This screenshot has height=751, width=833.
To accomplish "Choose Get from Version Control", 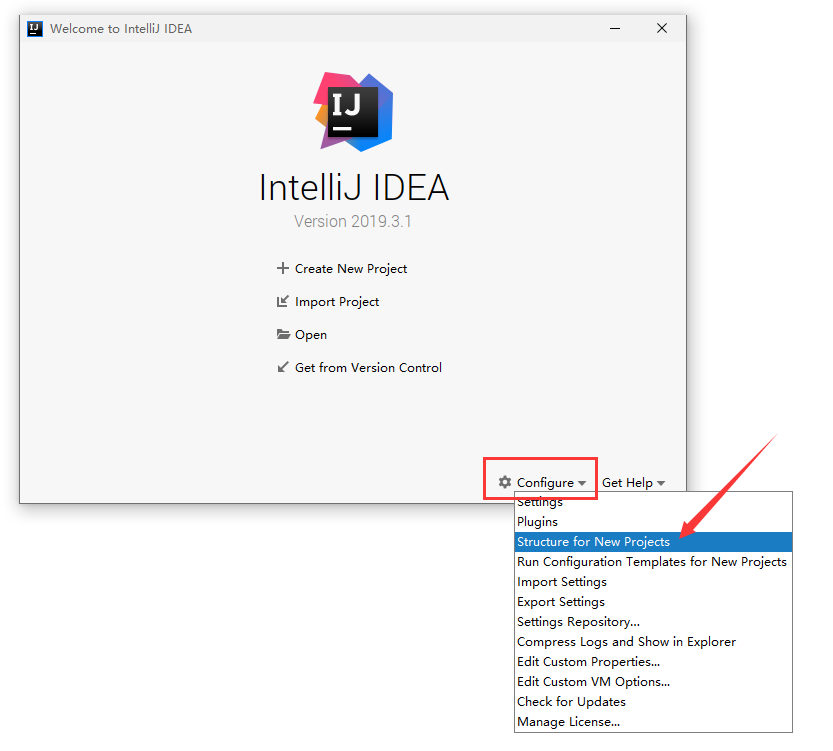I will [x=368, y=368].
